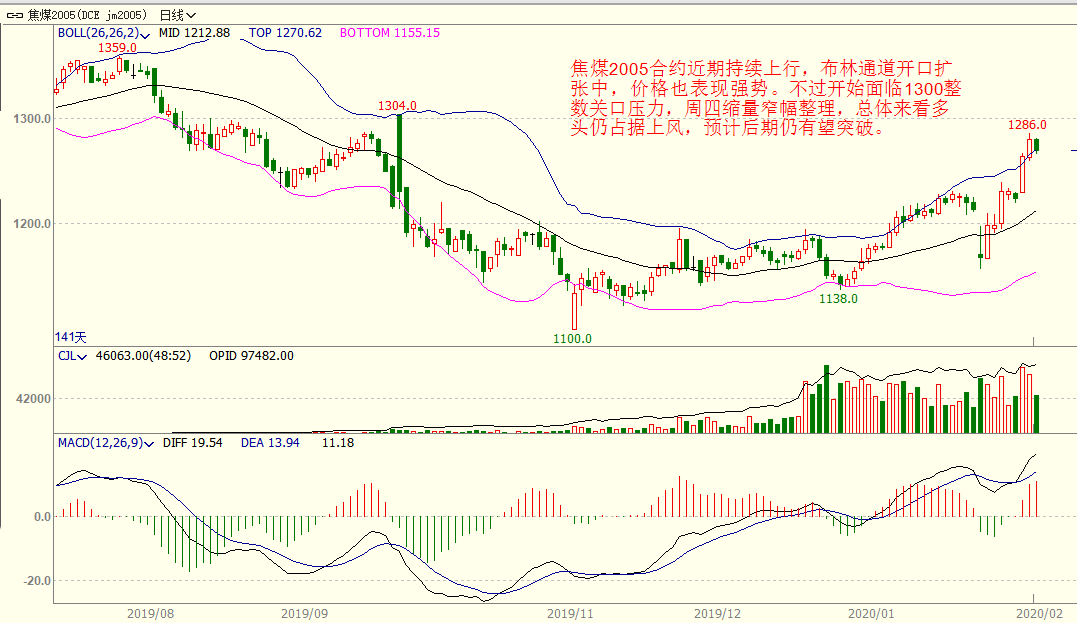Open the 日线 period dropdown
Image resolution: width=1077 pixels, height=623 pixels.
click(x=177, y=15)
